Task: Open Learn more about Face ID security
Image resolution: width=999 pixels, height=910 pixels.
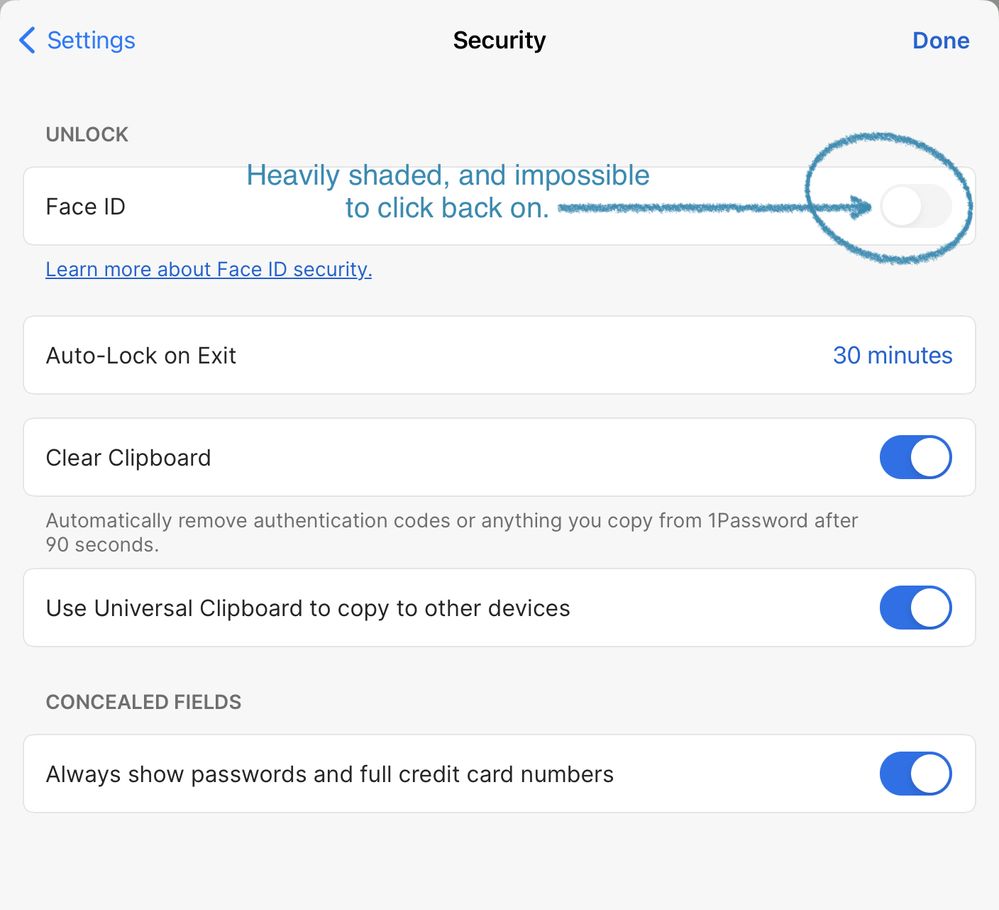Action: [x=209, y=270]
